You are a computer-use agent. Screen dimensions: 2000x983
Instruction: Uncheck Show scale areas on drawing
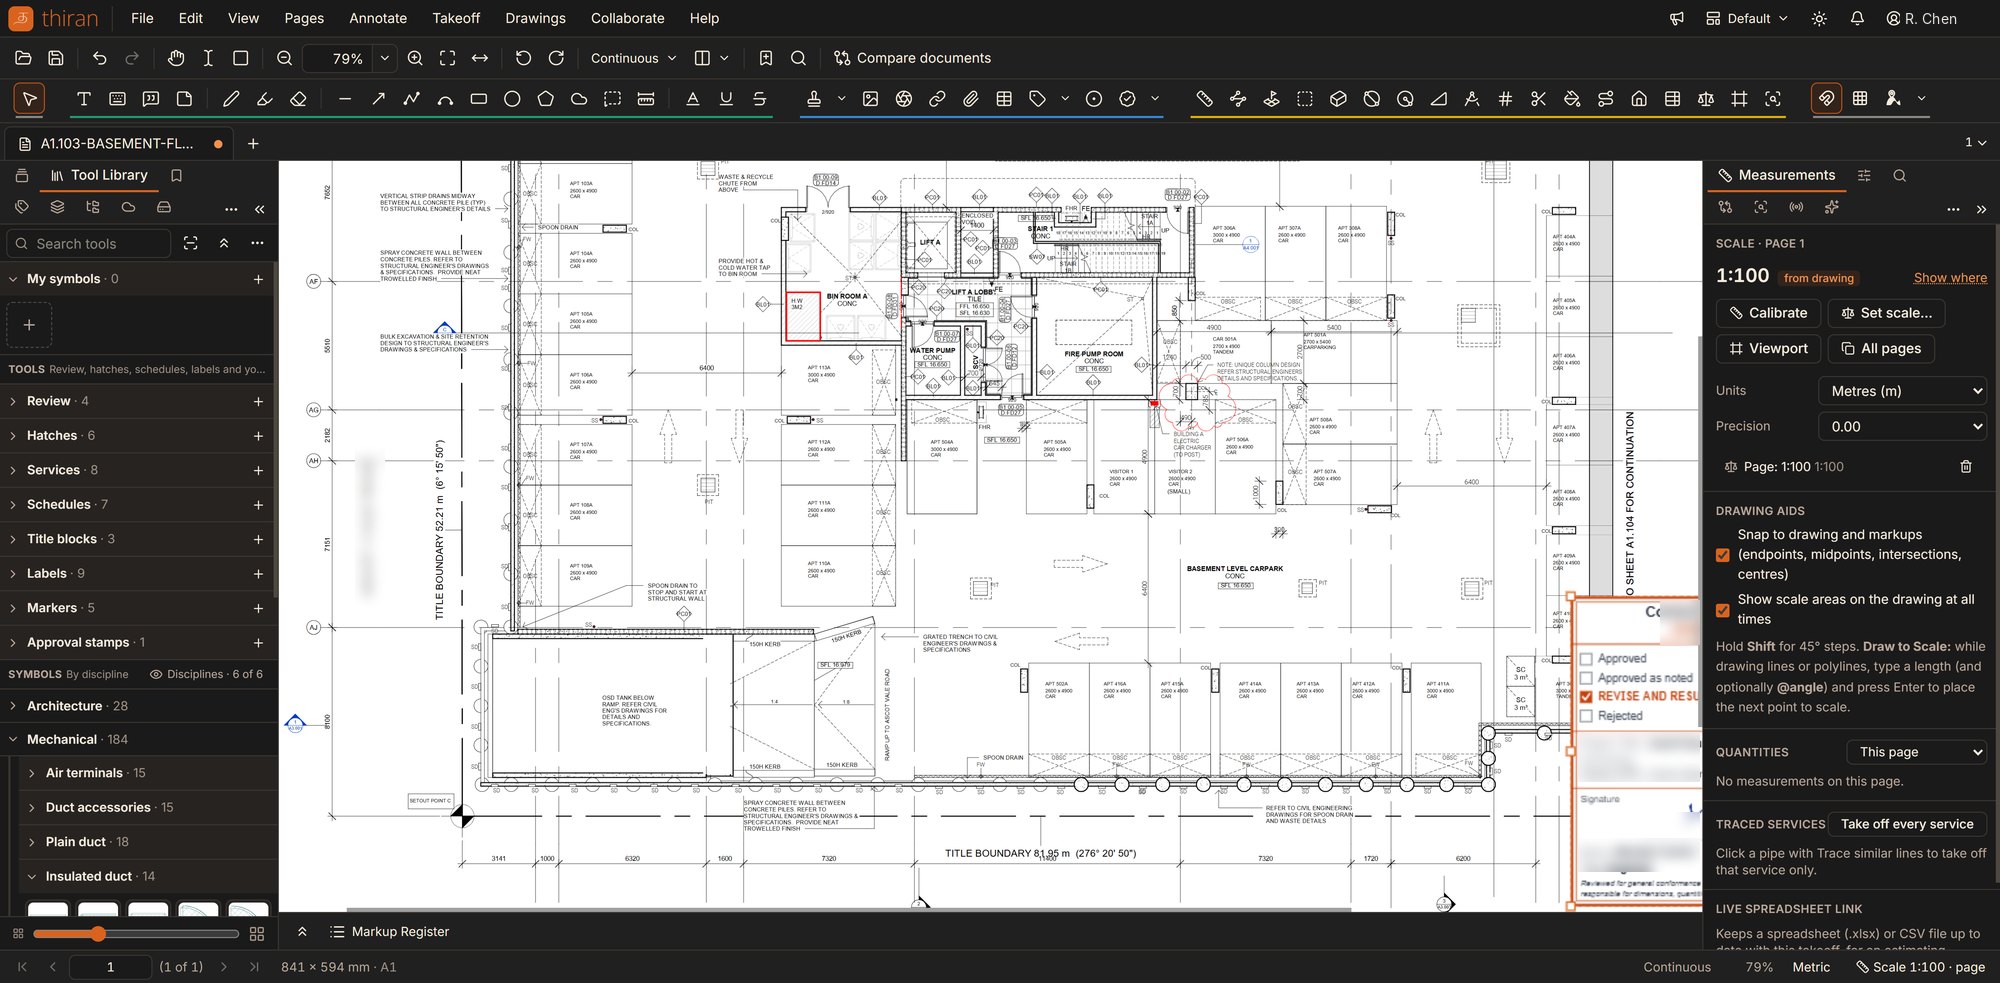[1723, 610]
